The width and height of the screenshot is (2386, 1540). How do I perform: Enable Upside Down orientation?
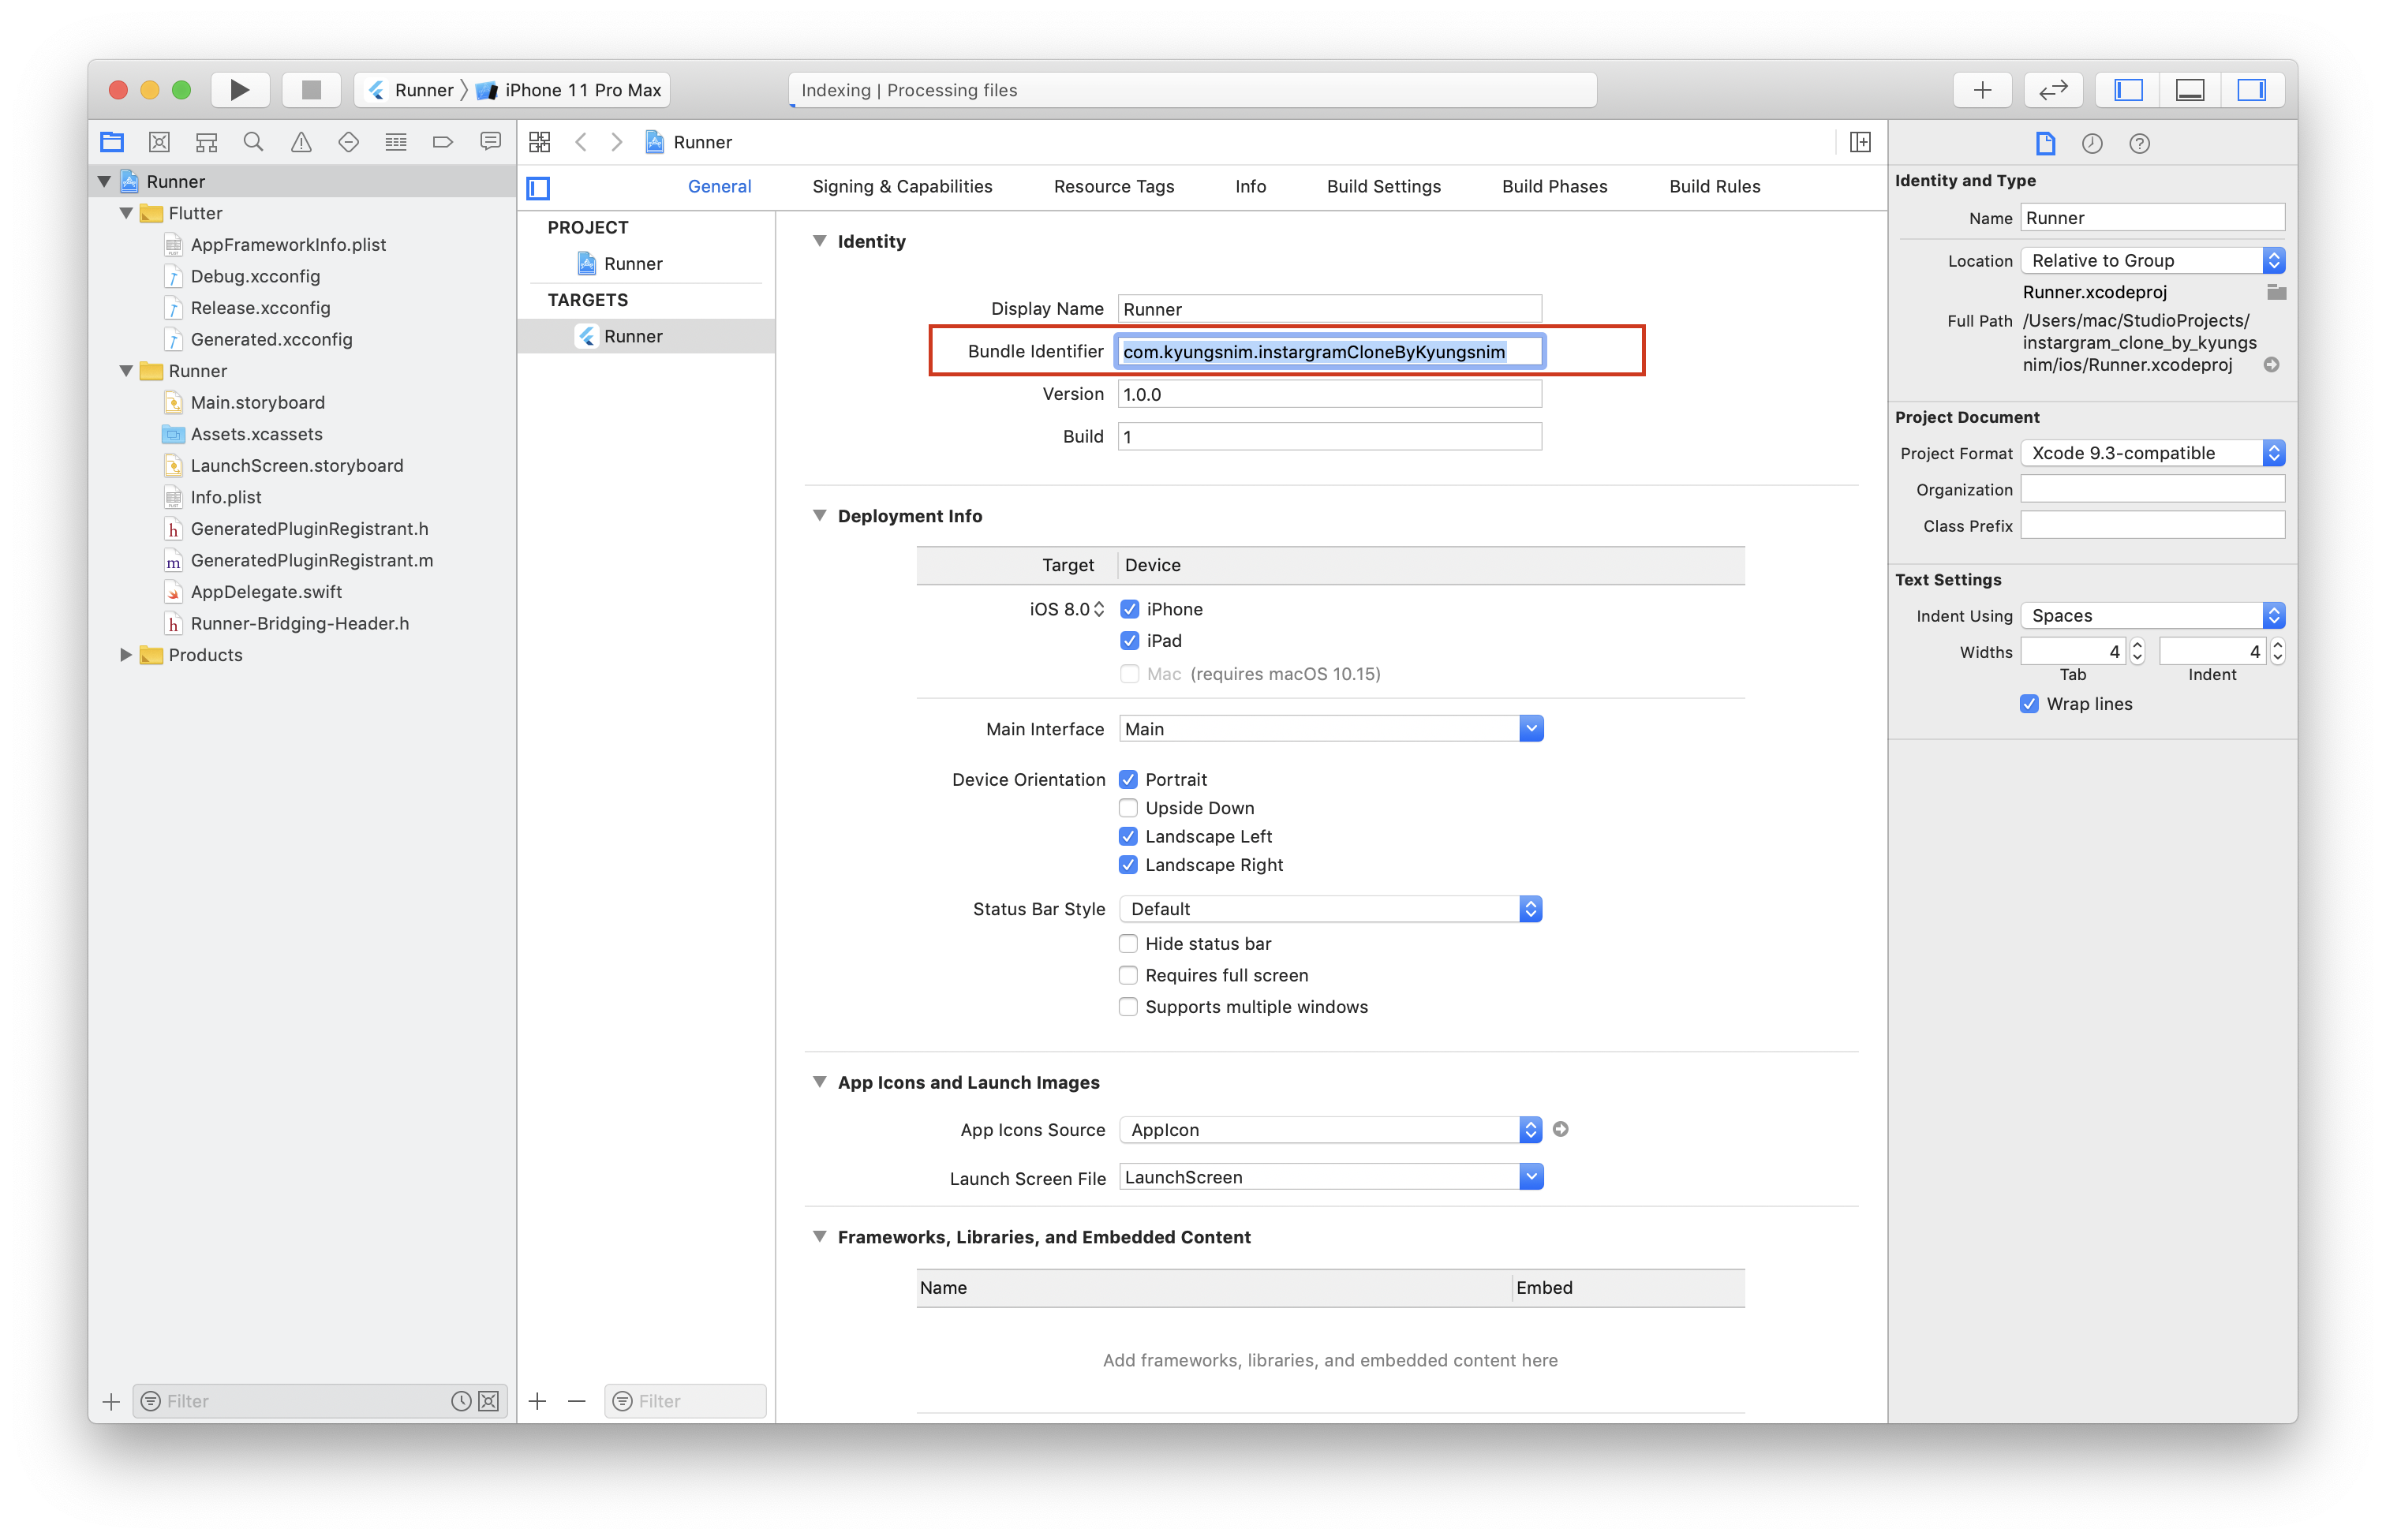[x=1128, y=808]
